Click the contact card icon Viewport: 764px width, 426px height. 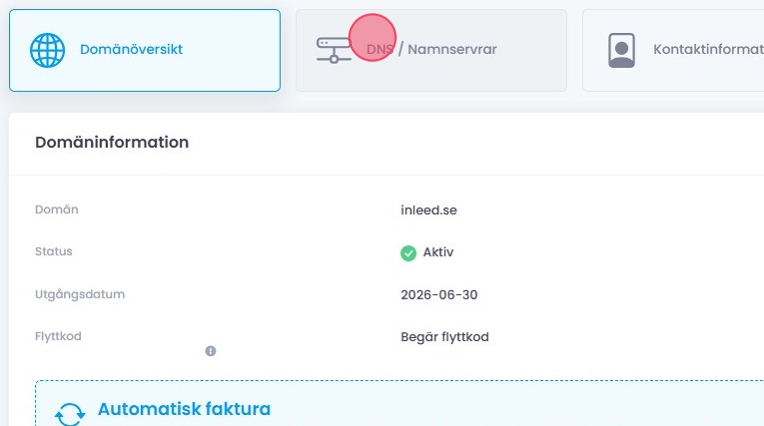tap(621, 50)
